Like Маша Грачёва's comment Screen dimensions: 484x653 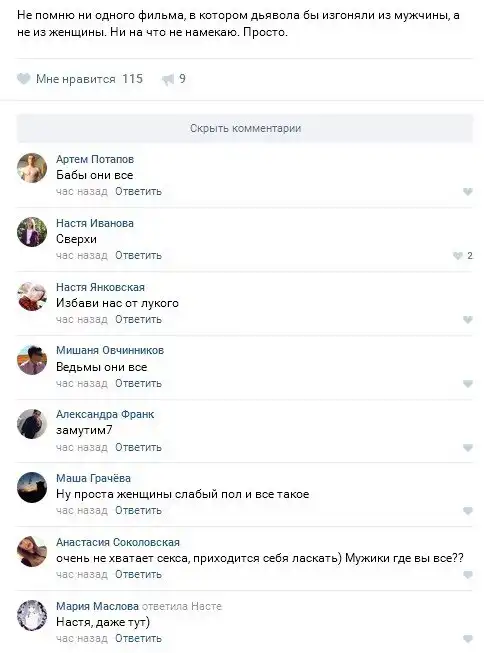467,511
